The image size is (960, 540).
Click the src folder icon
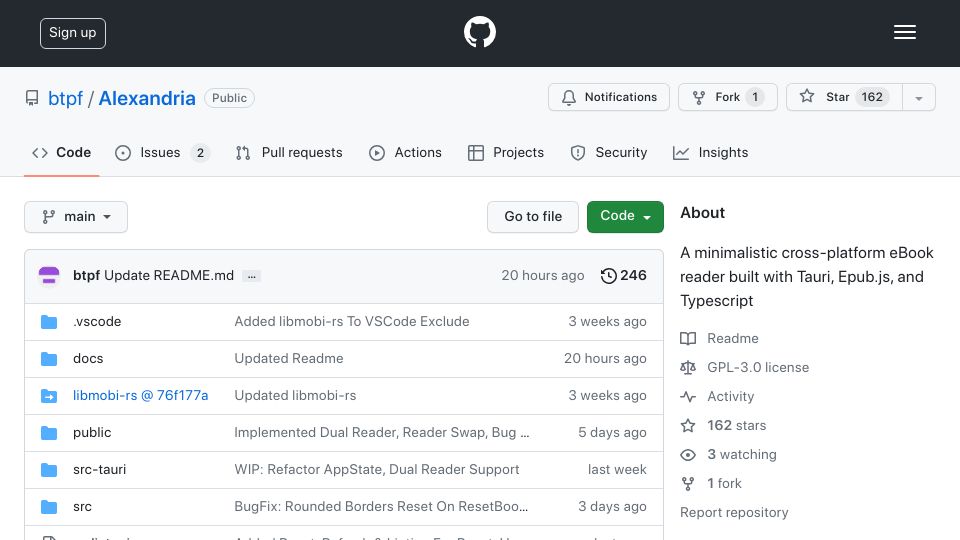pyautogui.click(x=49, y=507)
